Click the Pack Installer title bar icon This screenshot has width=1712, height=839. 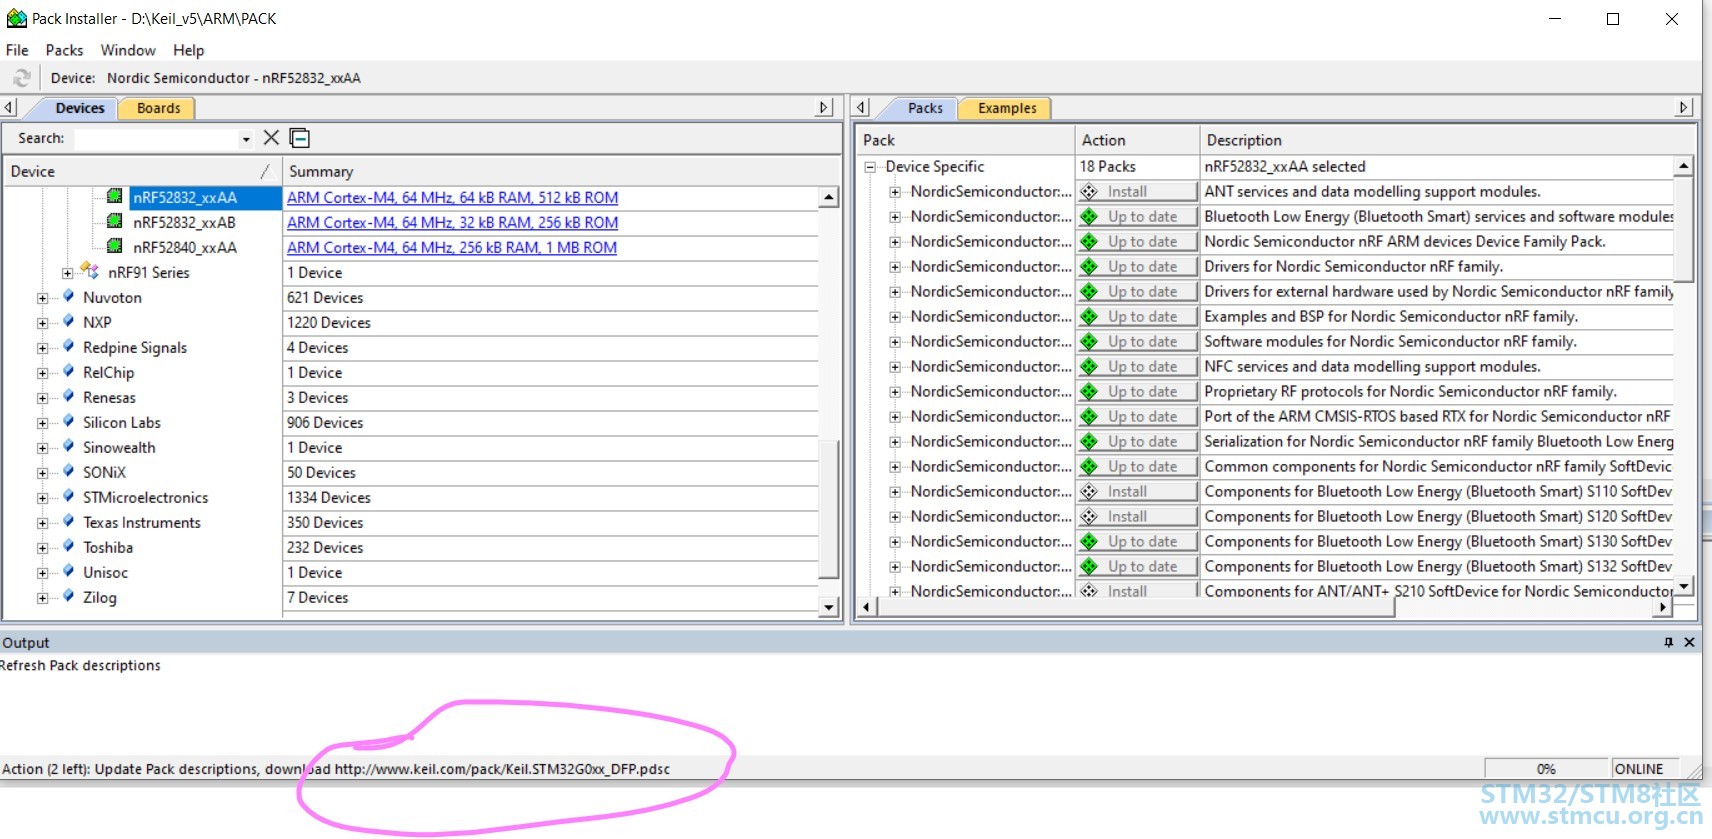16,18
